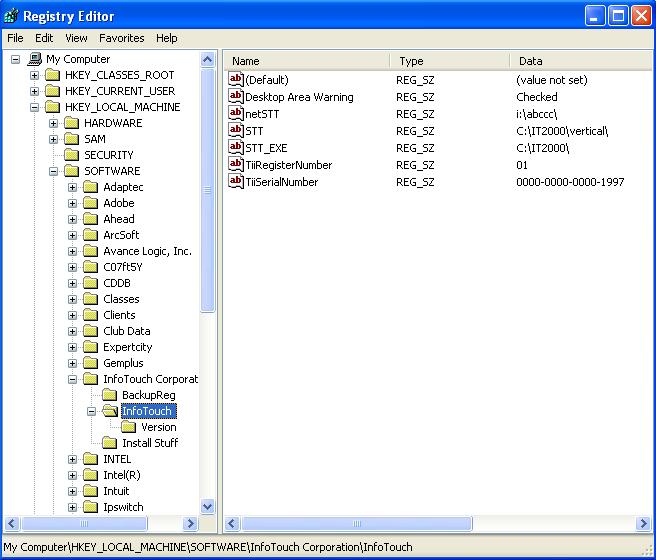Click tree pane scroll left arrow
Image resolution: width=656 pixels, height=560 pixels.
click(x=12, y=523)
